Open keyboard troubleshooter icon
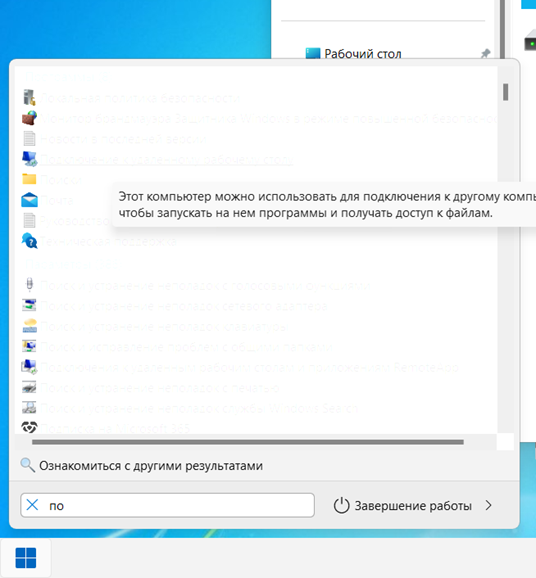Viewport: 536px width, 578px height. [29, 326]
